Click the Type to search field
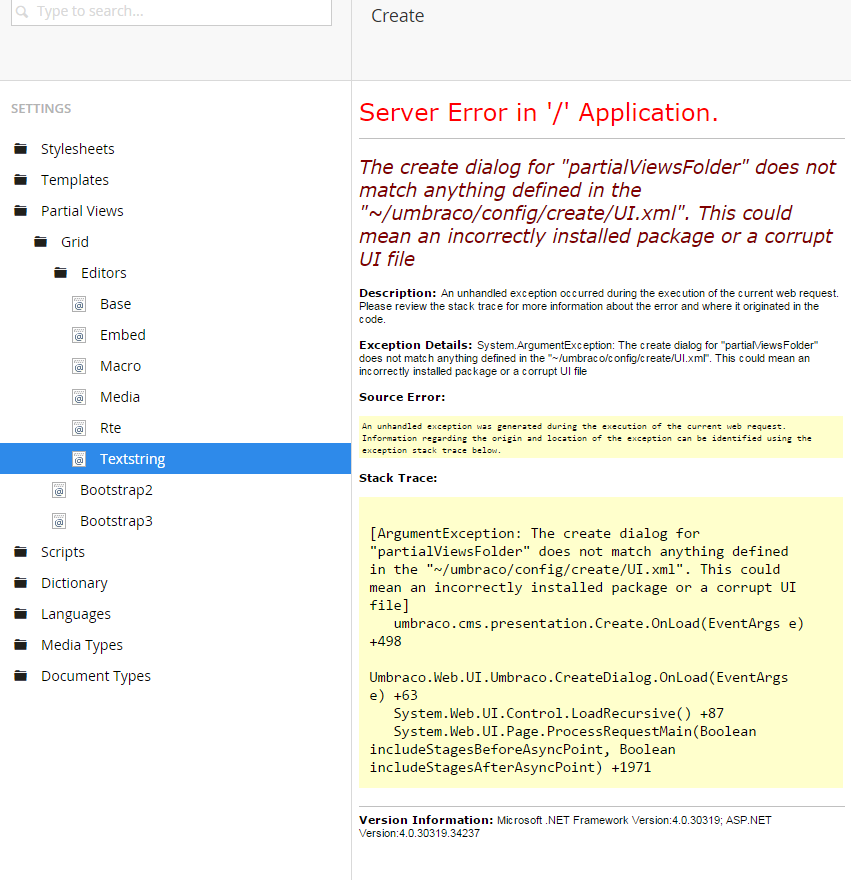Screen dimensions: 851x880 pos(180,12)
